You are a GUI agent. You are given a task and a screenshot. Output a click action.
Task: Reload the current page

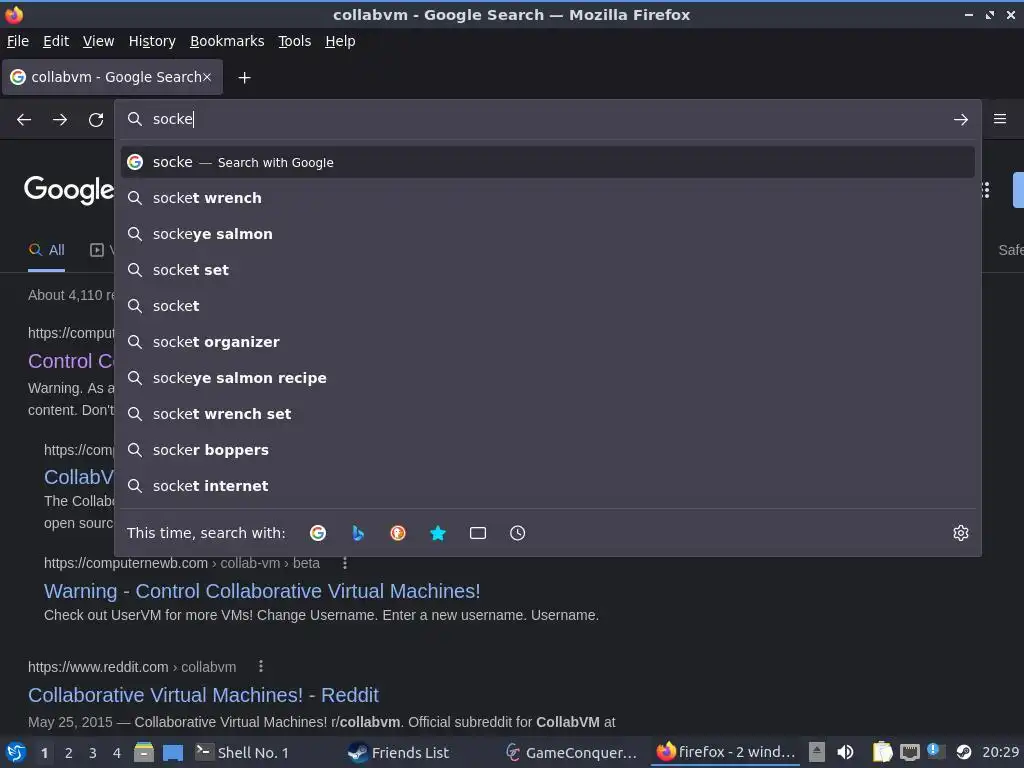point(96,120)
